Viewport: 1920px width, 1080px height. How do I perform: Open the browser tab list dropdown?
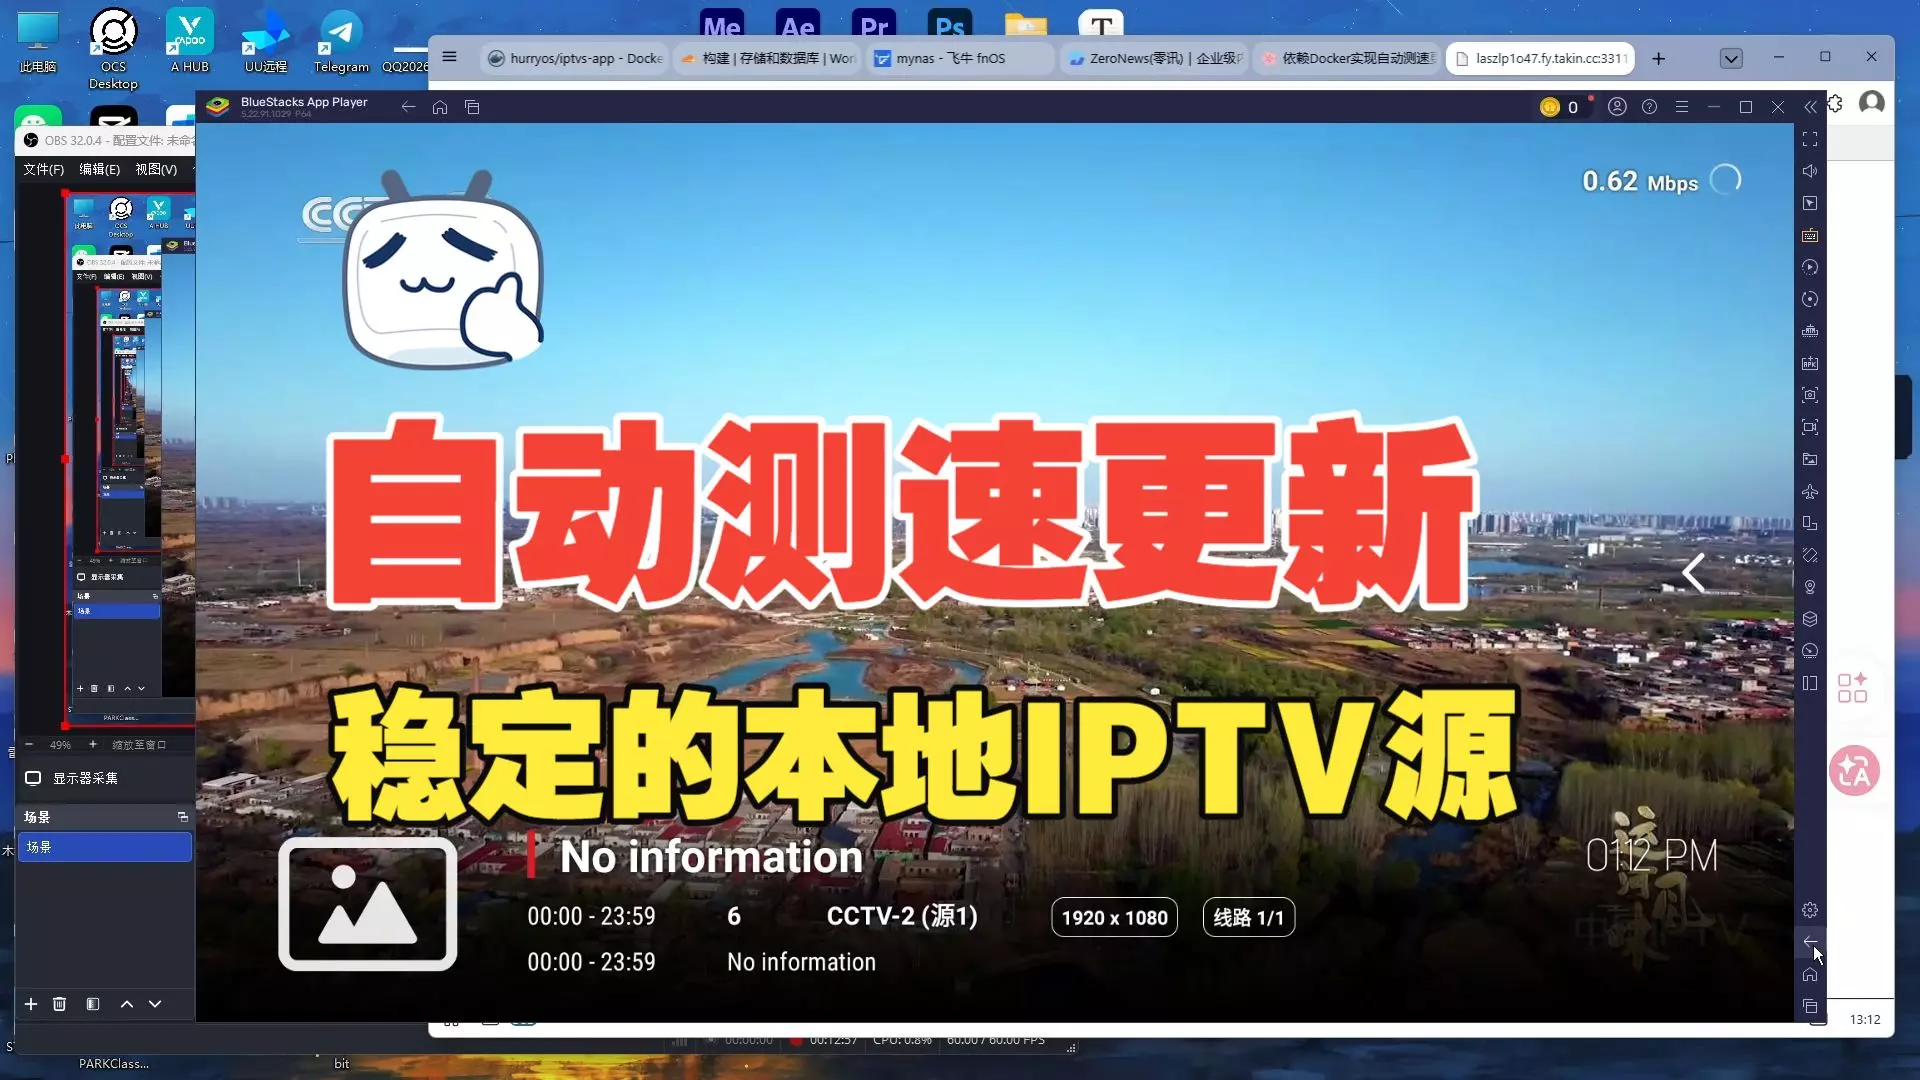click(x=1731, y=58)
